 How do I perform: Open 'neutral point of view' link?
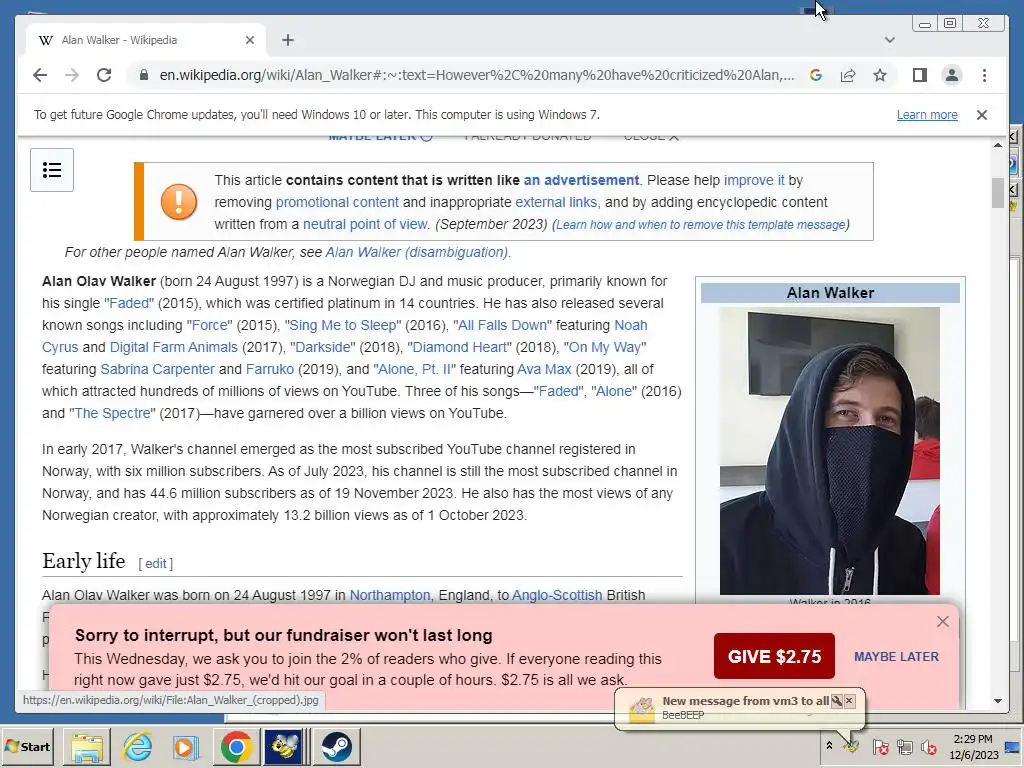coord(365,224)
